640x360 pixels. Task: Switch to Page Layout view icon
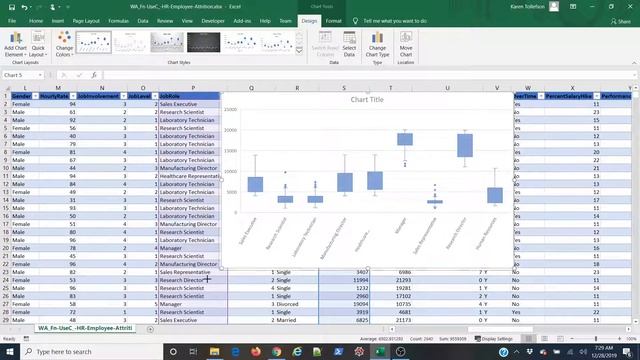pyautogui.click(x=544, y=339)
